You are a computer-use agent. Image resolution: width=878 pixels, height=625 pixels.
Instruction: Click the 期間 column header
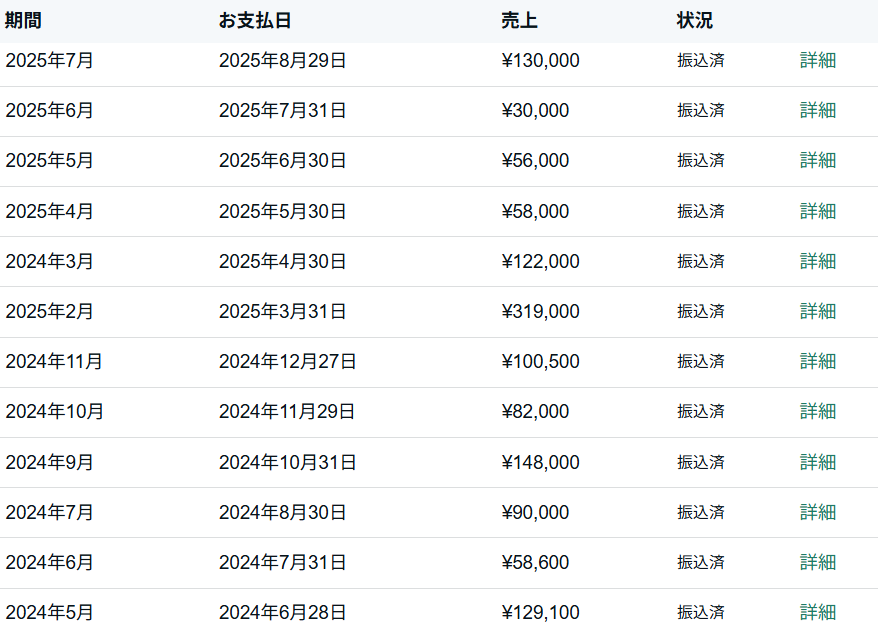(x=24, y=20)
